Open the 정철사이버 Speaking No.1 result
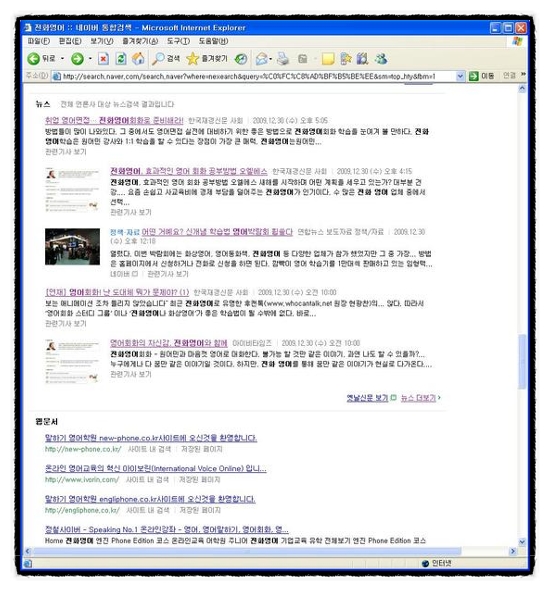 tap(167, 530)
